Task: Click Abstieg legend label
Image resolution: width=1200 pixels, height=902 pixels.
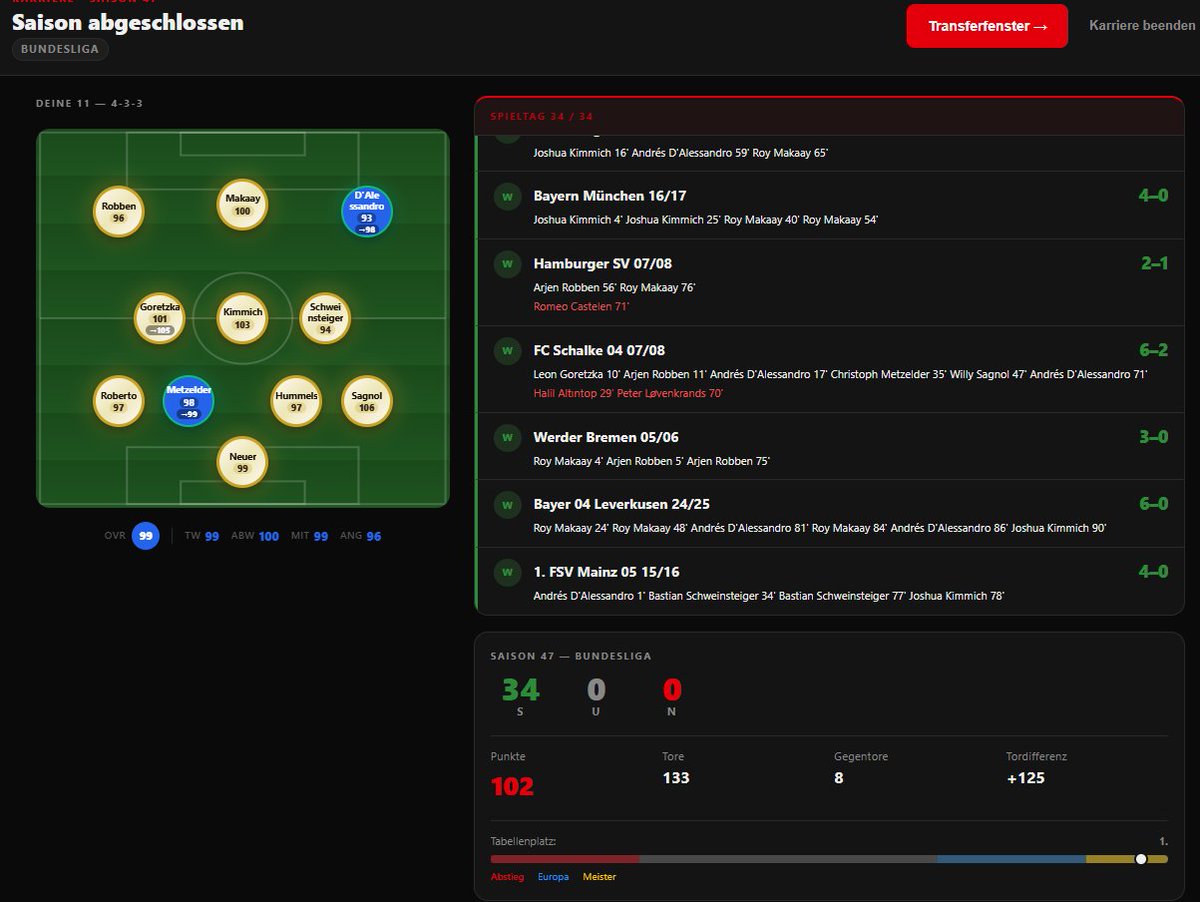Action: (x=507, y=877)
